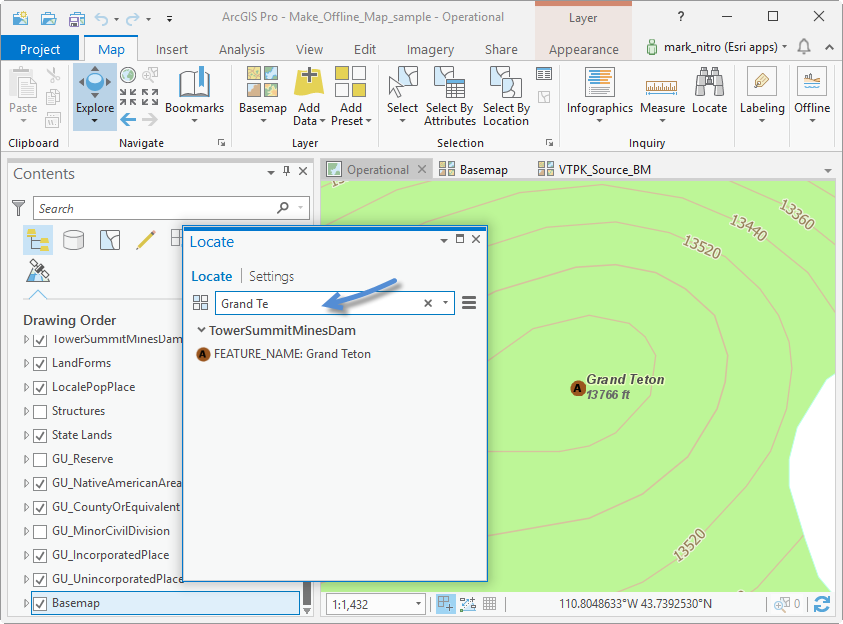Select the Explore navigation tool
Image resolution: width=843 pixels, height=624 pixels.
[95, 97]
